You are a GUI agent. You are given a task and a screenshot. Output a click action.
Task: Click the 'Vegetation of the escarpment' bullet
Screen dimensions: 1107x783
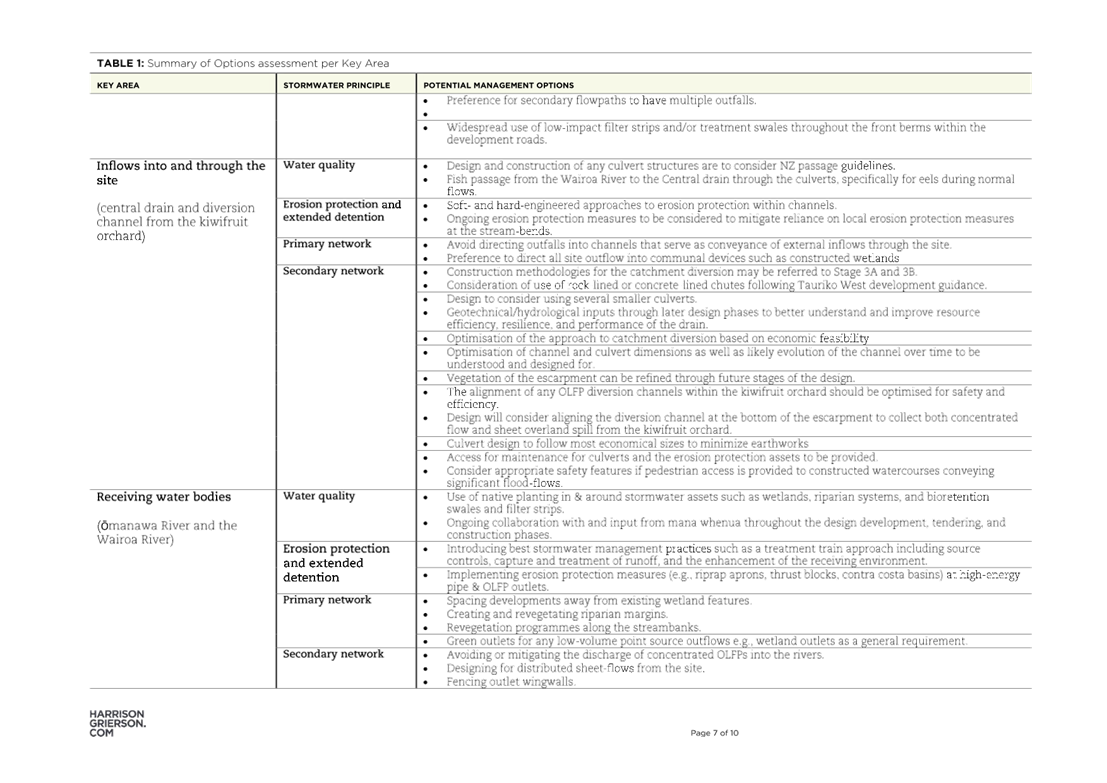click(x=650, y=378)
